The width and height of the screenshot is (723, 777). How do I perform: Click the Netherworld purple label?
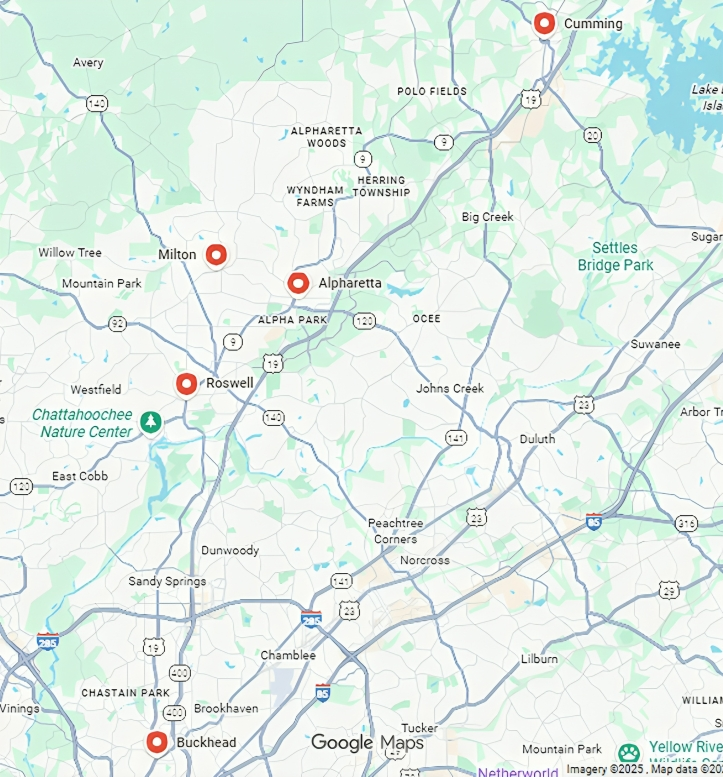coord(518,772)
